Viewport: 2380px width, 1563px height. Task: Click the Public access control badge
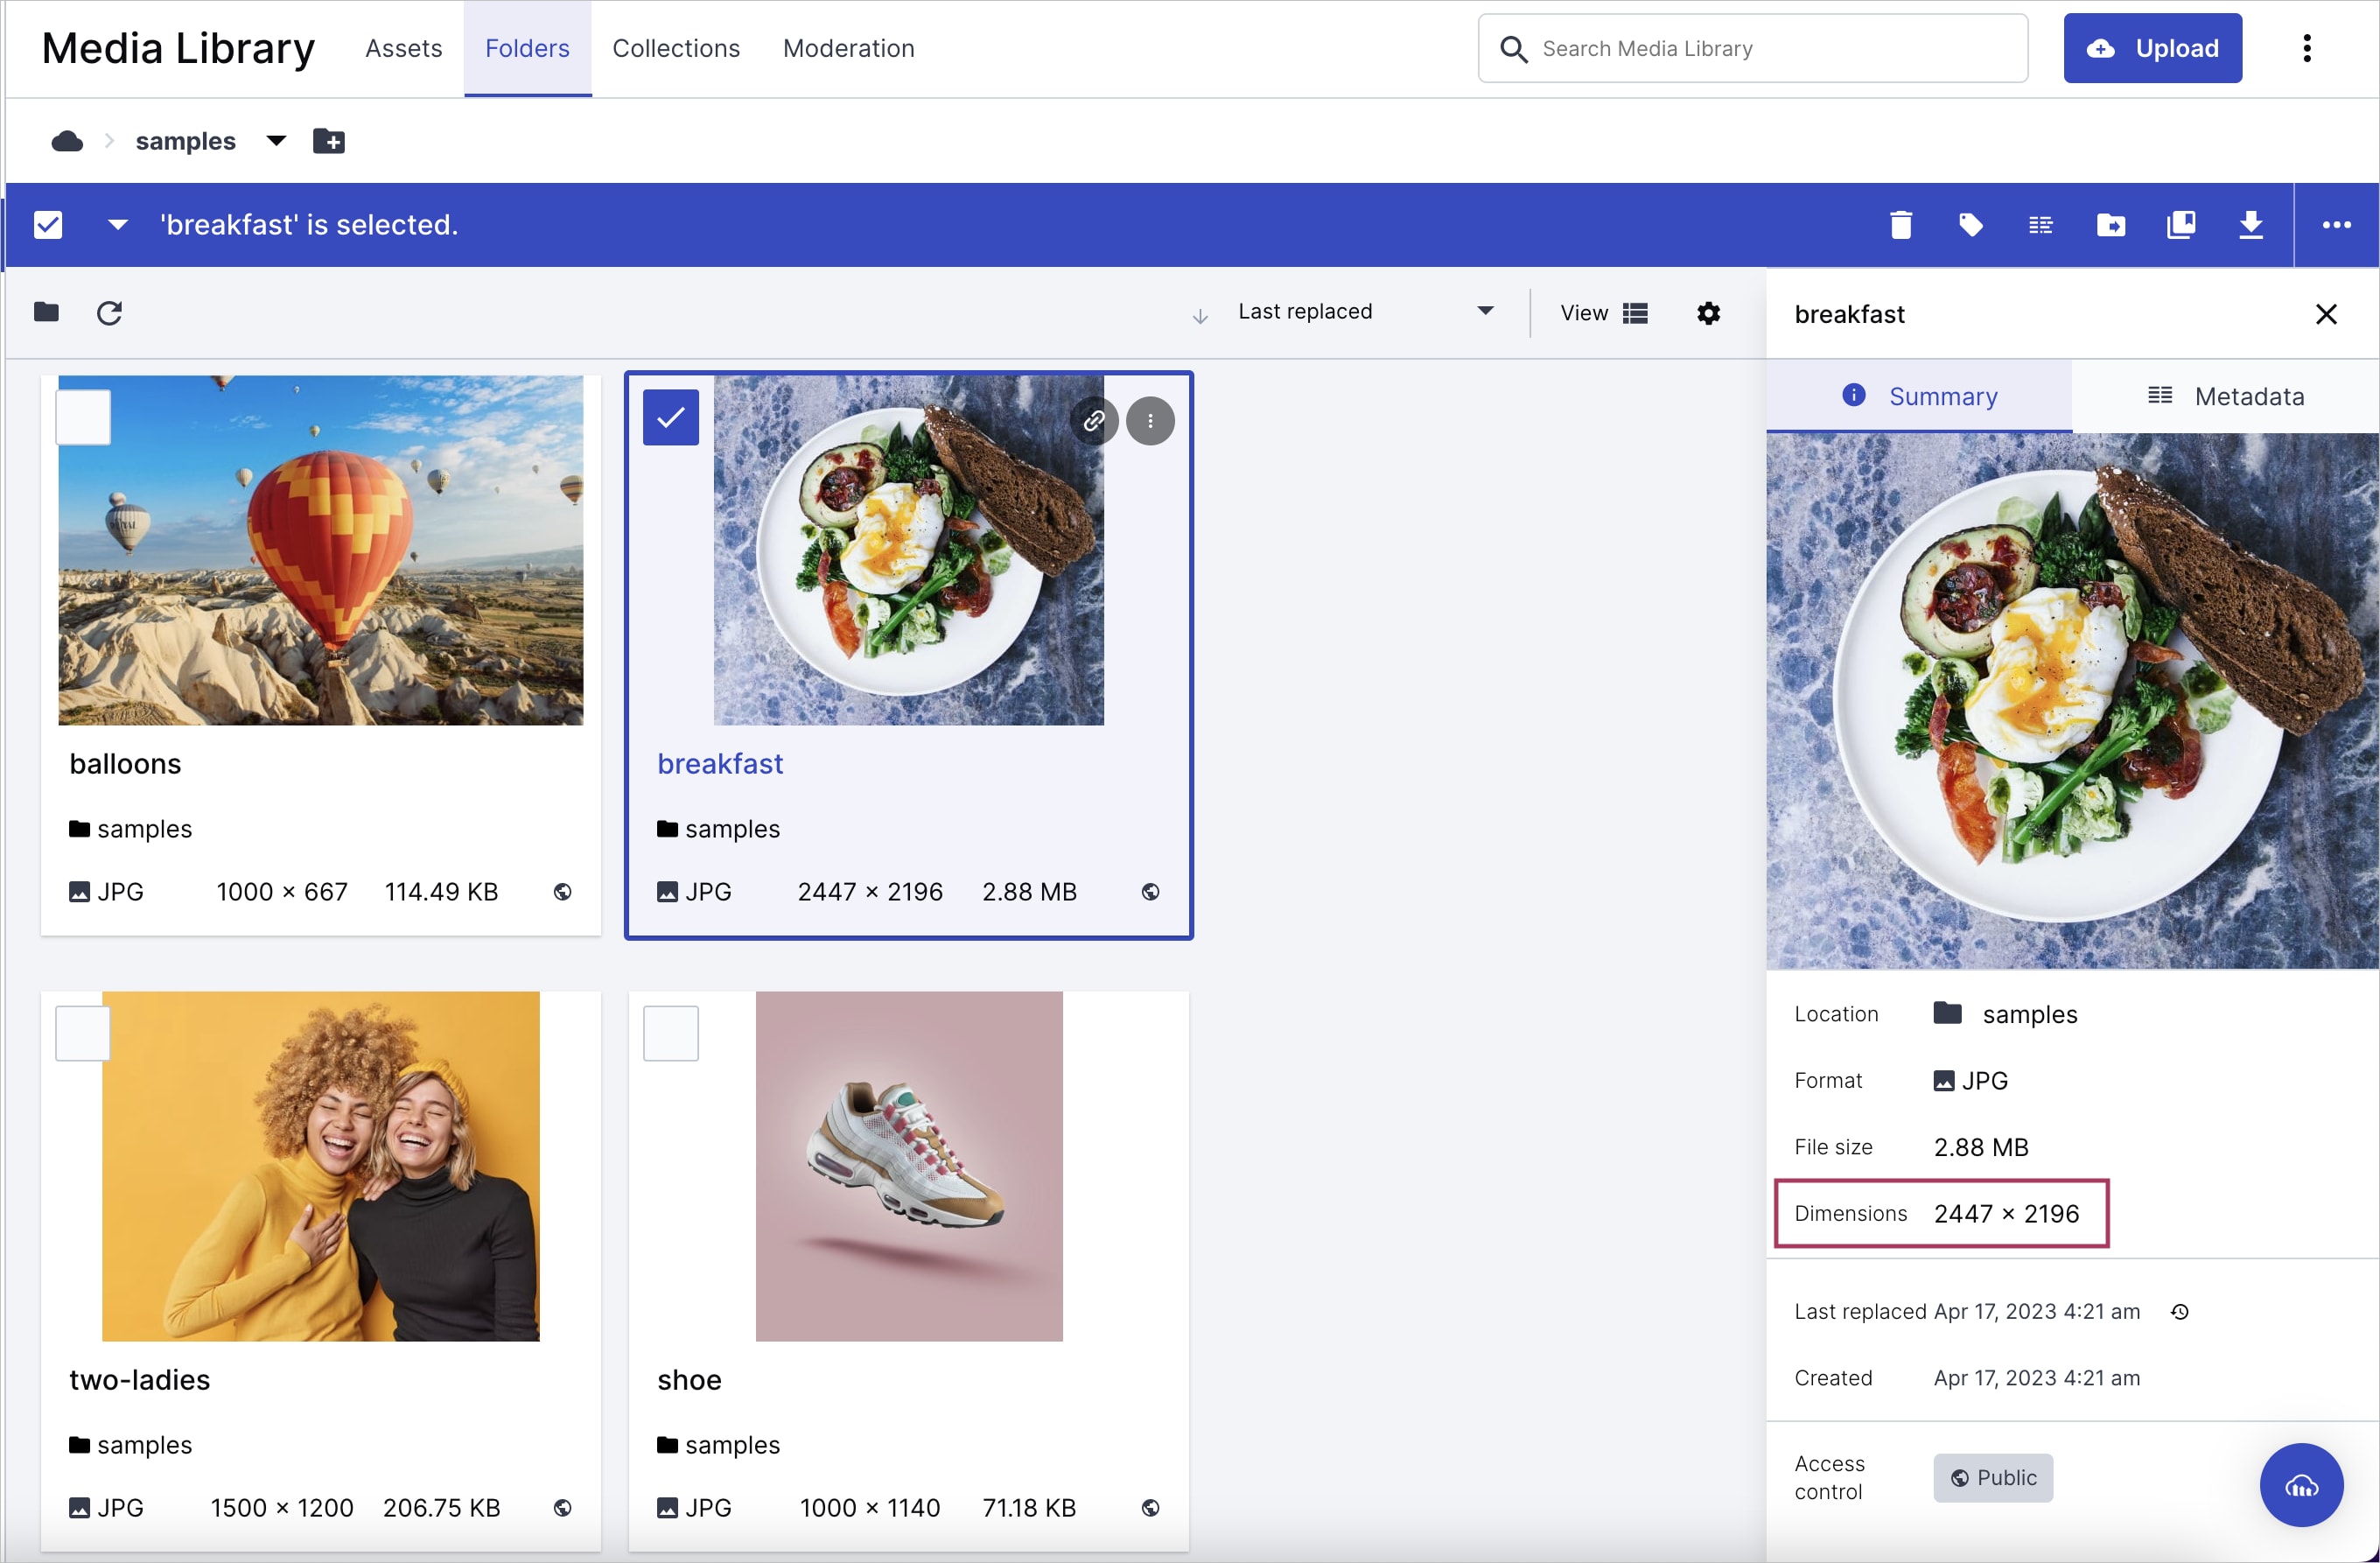[1992, 1477]
